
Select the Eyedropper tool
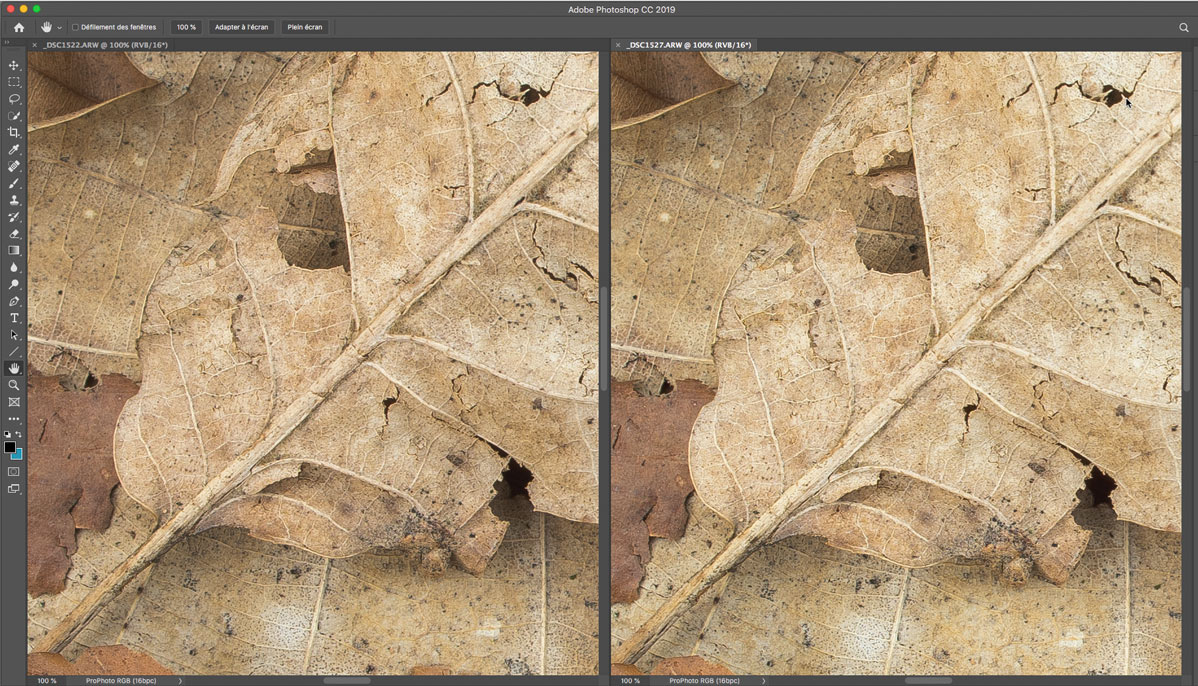(14, 149)
